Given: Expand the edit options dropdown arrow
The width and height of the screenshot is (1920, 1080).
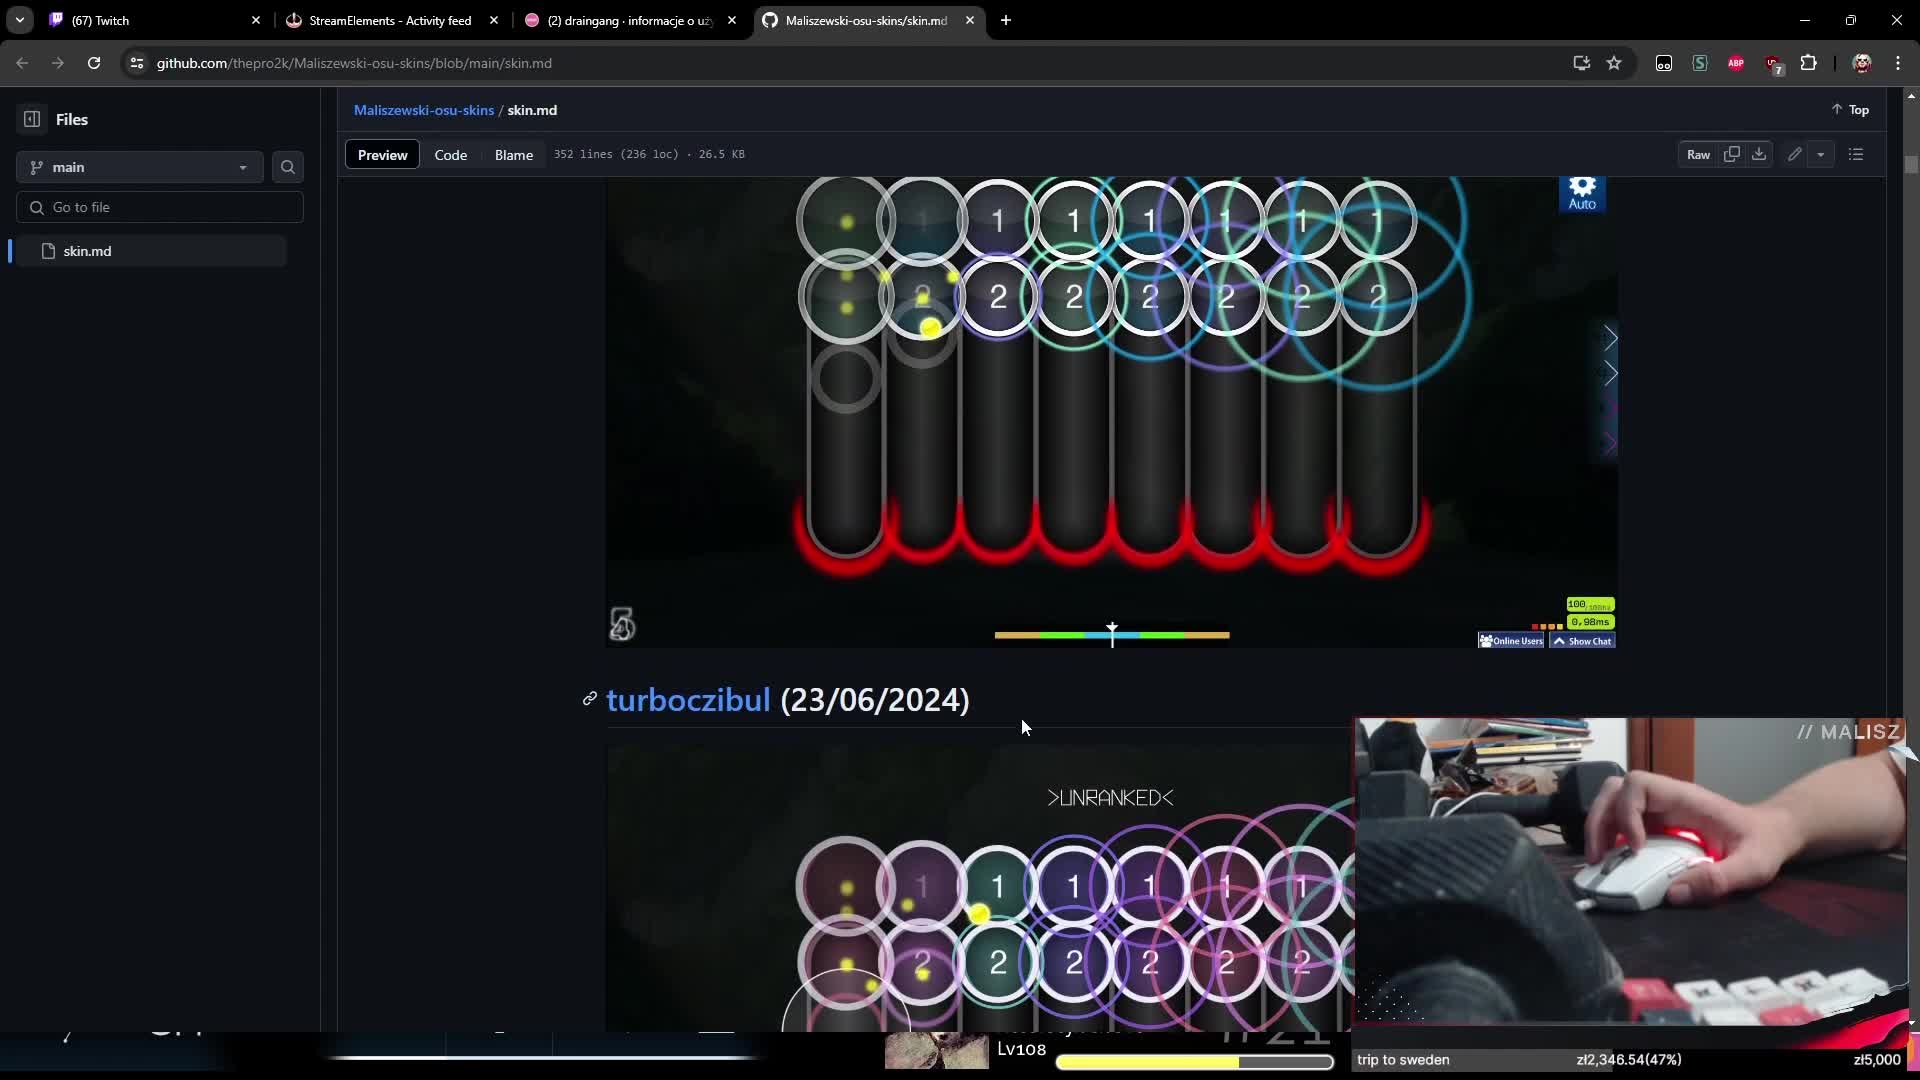Looking at the screenshot, I should click(1821, 154).
